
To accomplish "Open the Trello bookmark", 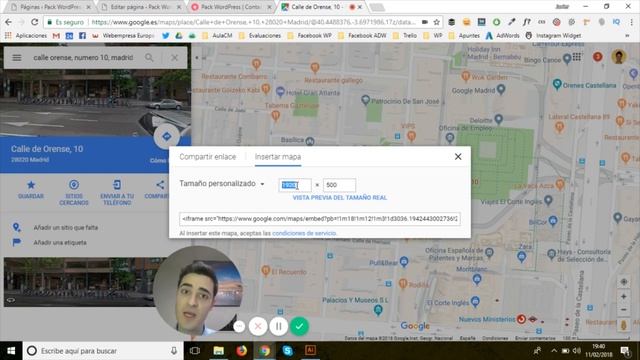I will pyautogui.click(x=405, y=36).
